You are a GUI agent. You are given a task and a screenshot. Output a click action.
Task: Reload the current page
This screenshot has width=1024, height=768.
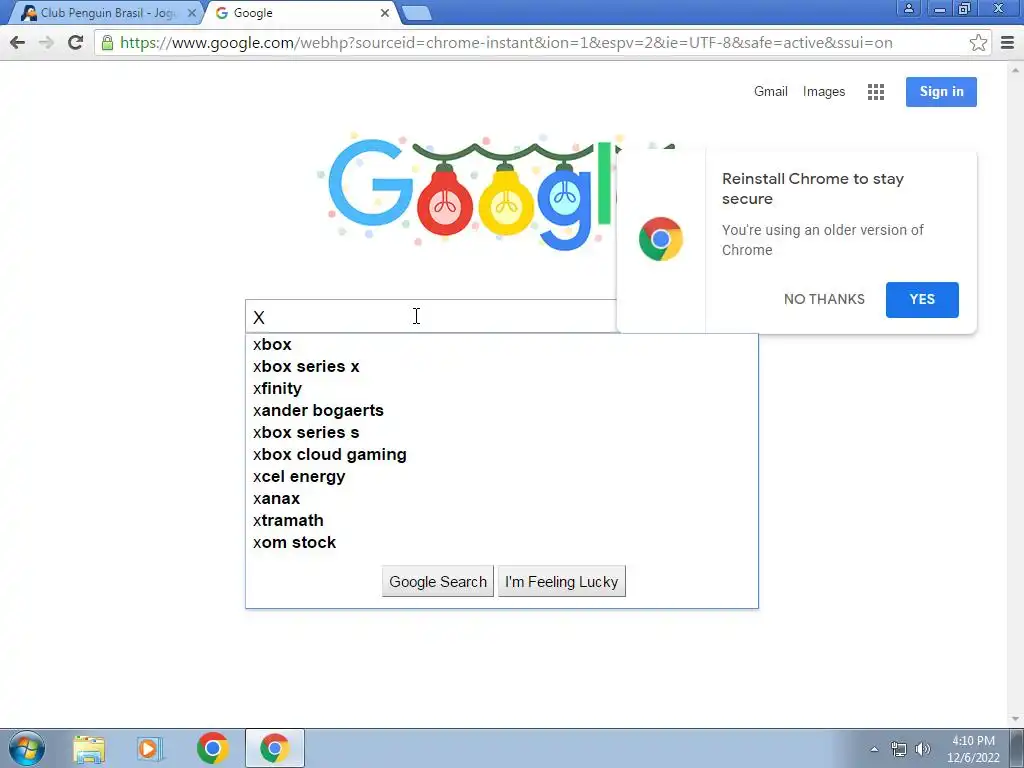coord(76,43)
